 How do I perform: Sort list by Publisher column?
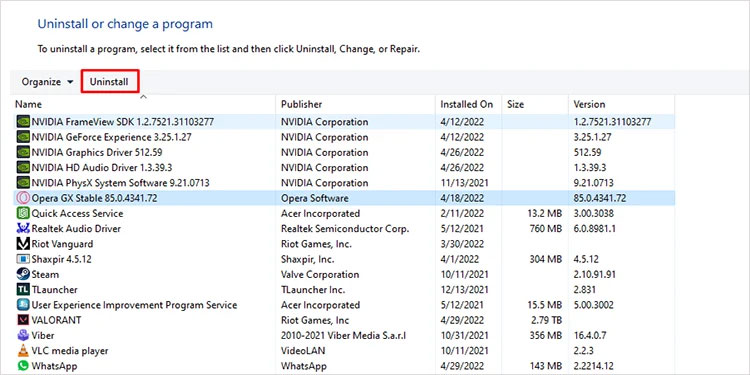click(x=355, y=104)
